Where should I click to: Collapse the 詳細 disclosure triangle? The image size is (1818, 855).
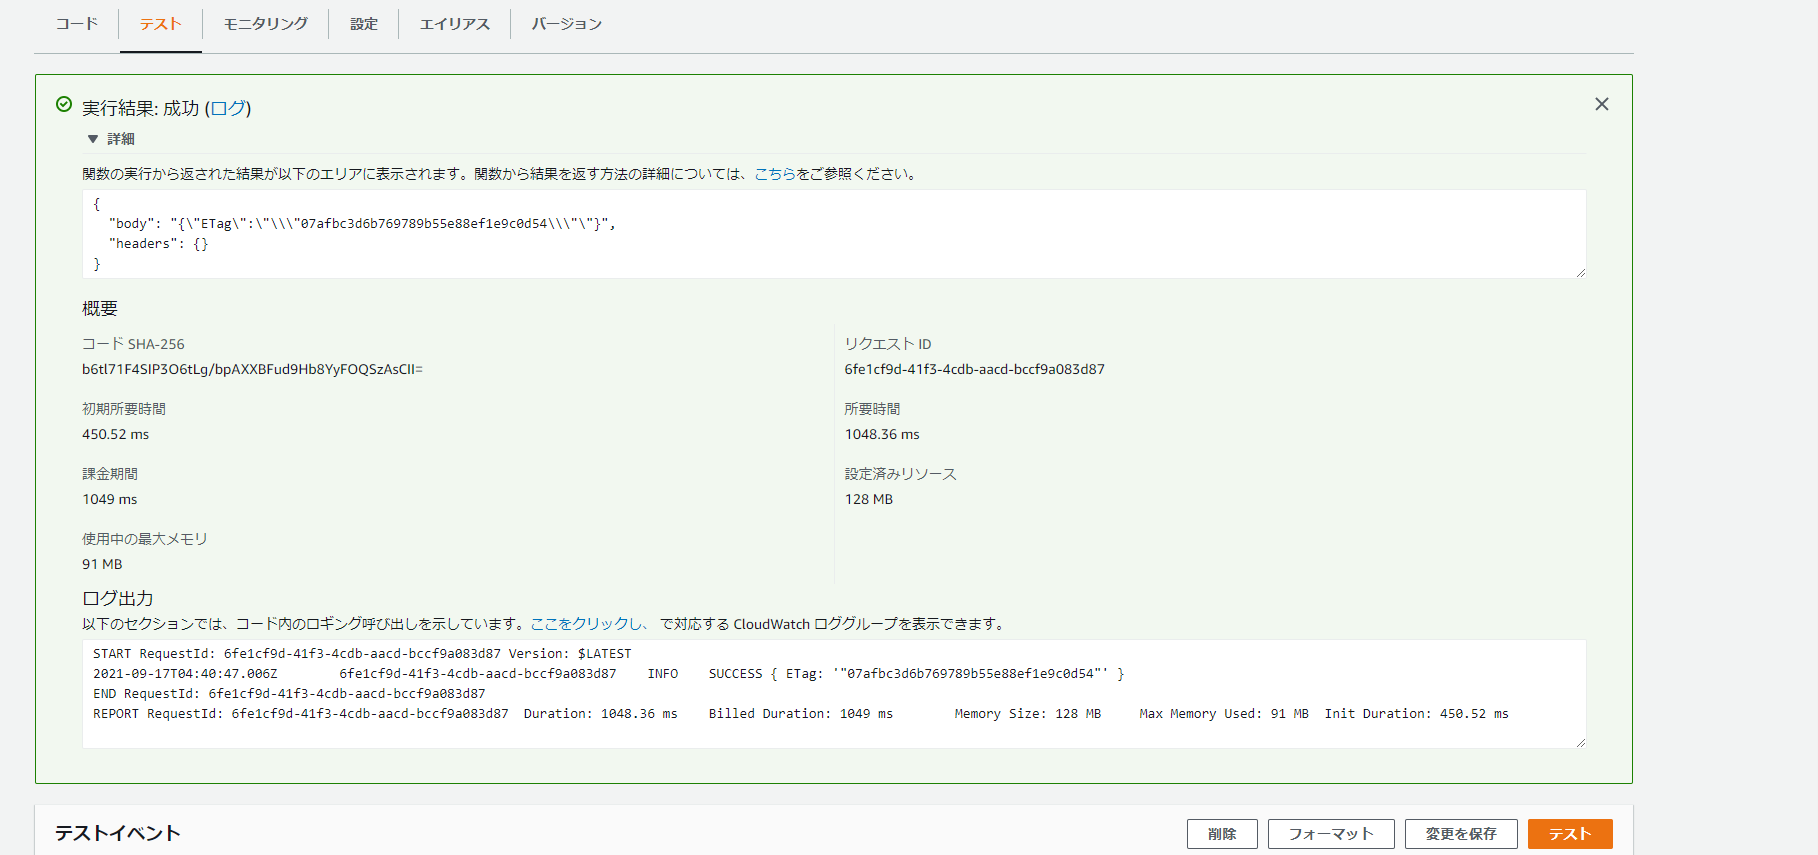coord(93,139)
